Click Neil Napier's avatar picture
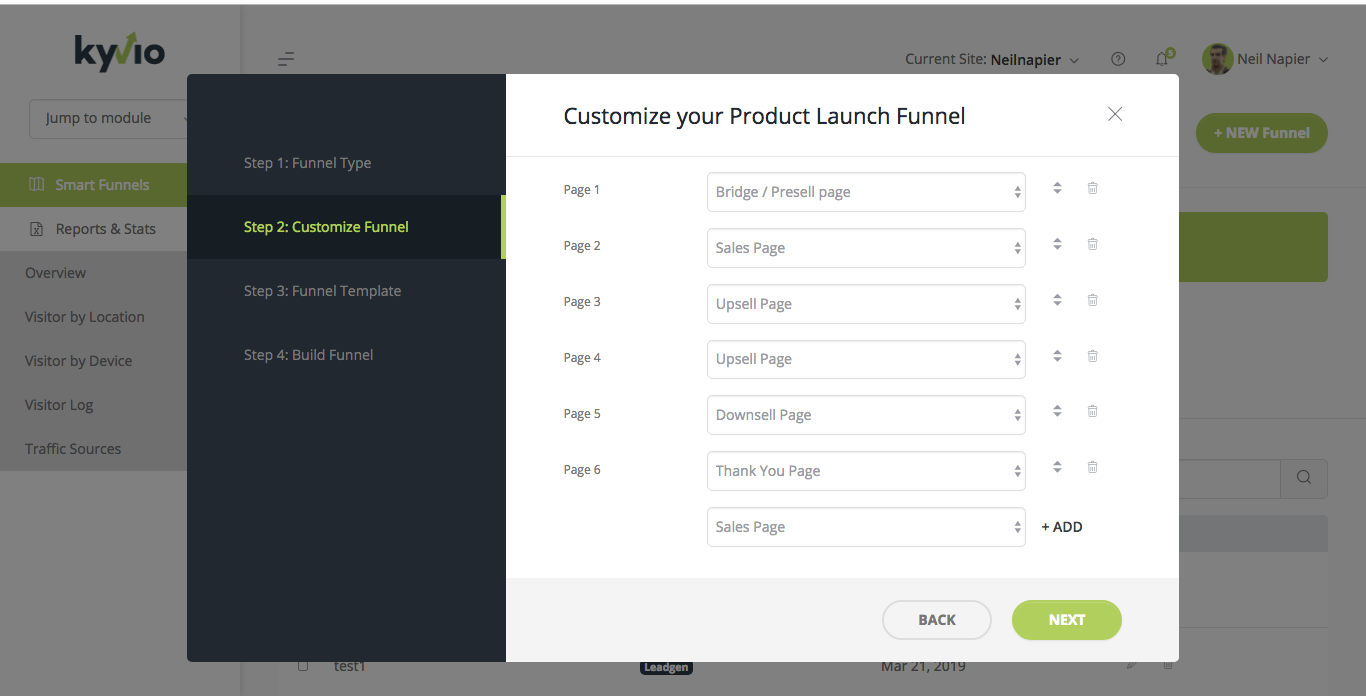The image size is (1366, 696). pos(1217,59)
